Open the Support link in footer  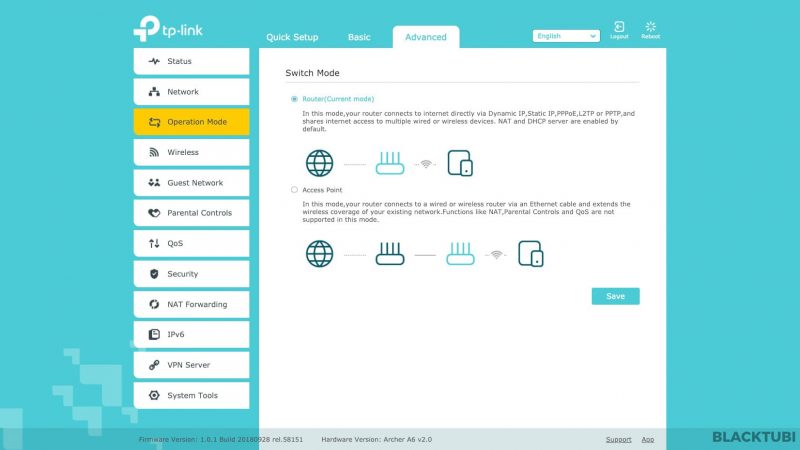click(618, 439)
